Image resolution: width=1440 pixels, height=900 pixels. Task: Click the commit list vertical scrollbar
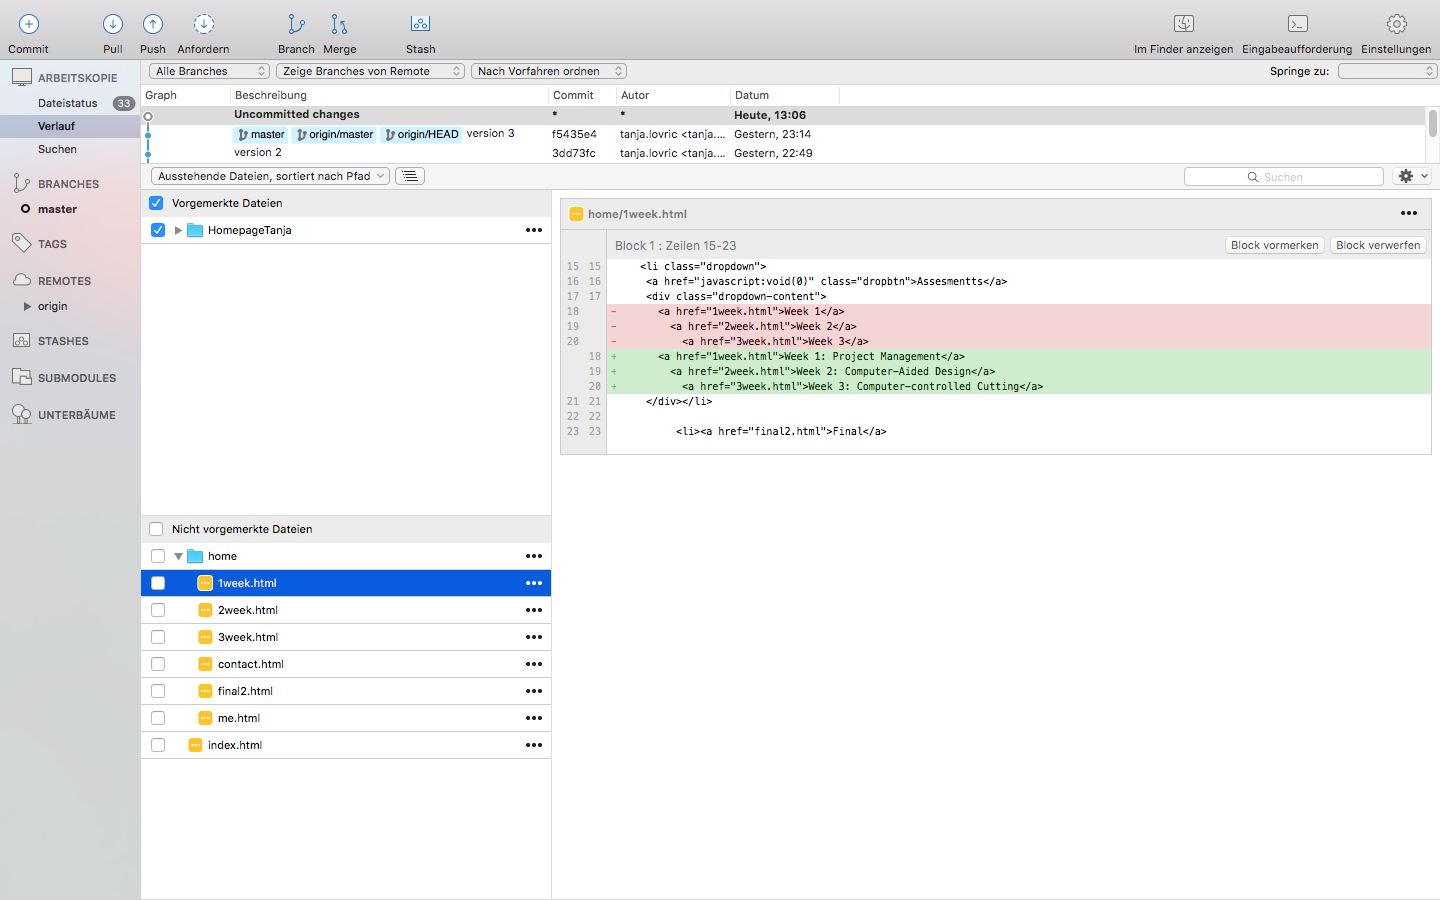tap(1433, 123)
